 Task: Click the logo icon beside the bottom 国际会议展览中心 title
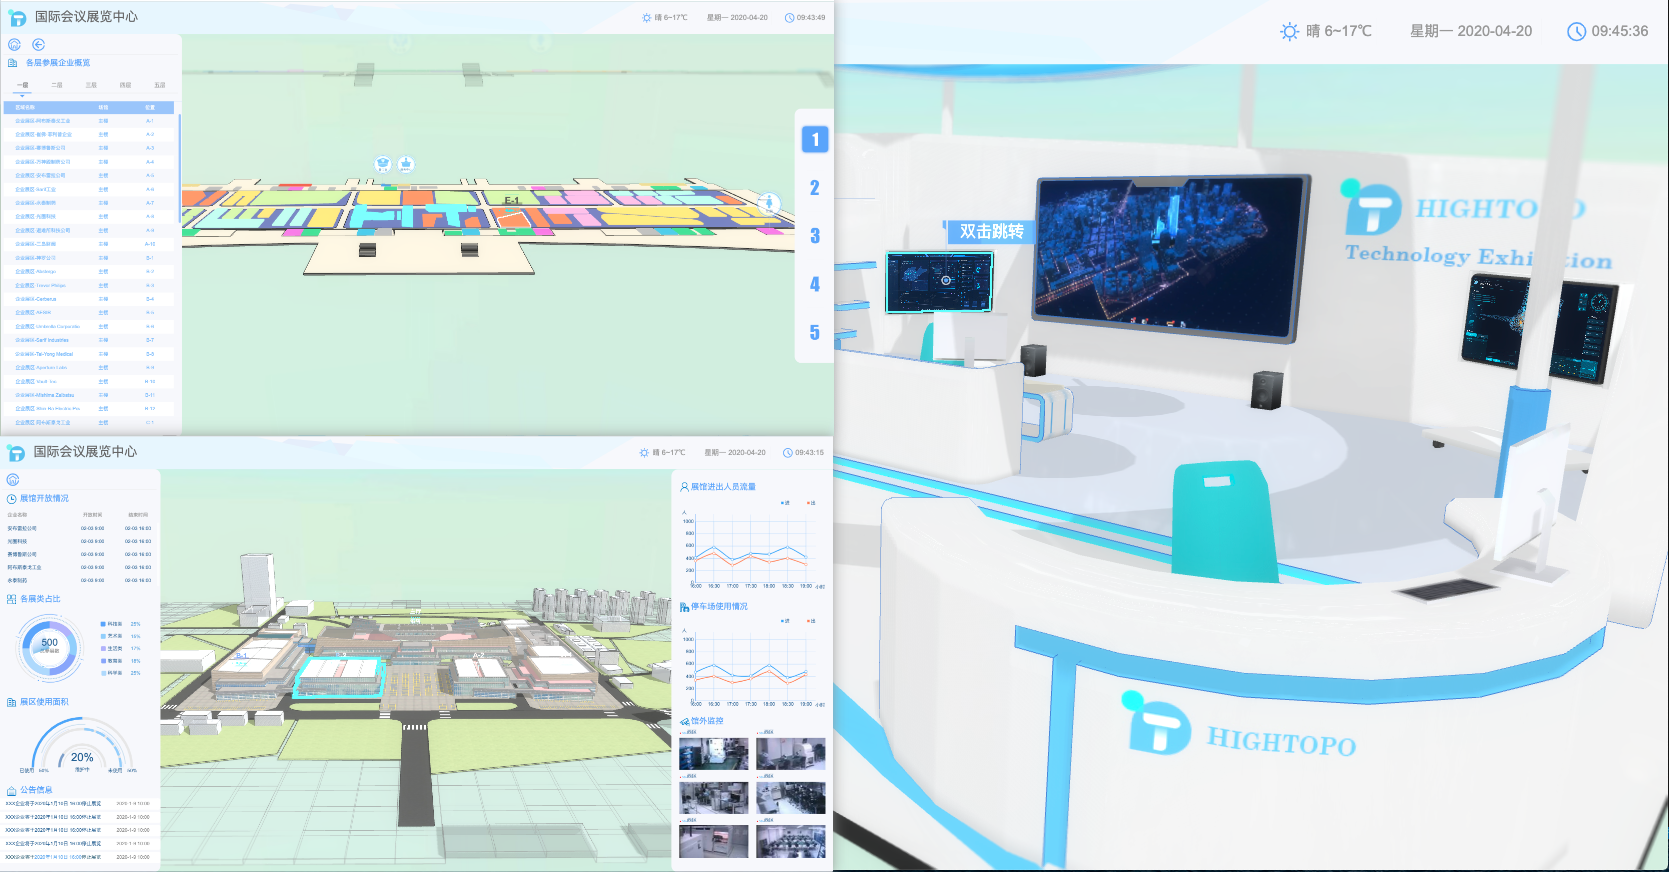pyautogui.click(x=17, y=453)
